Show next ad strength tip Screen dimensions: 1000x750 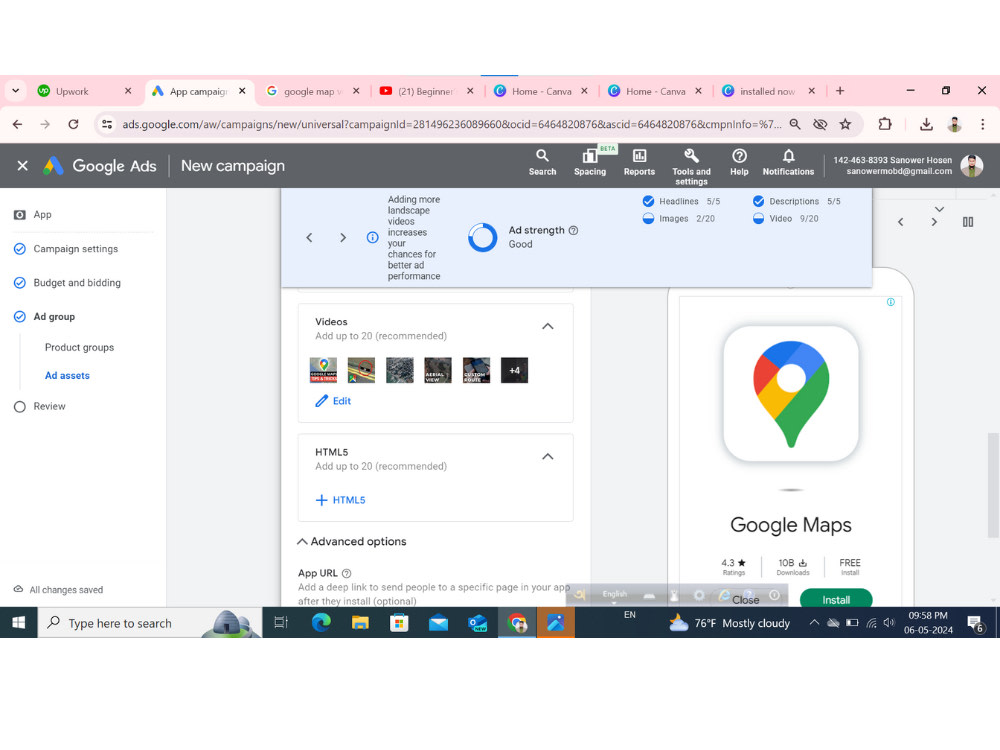343,238
